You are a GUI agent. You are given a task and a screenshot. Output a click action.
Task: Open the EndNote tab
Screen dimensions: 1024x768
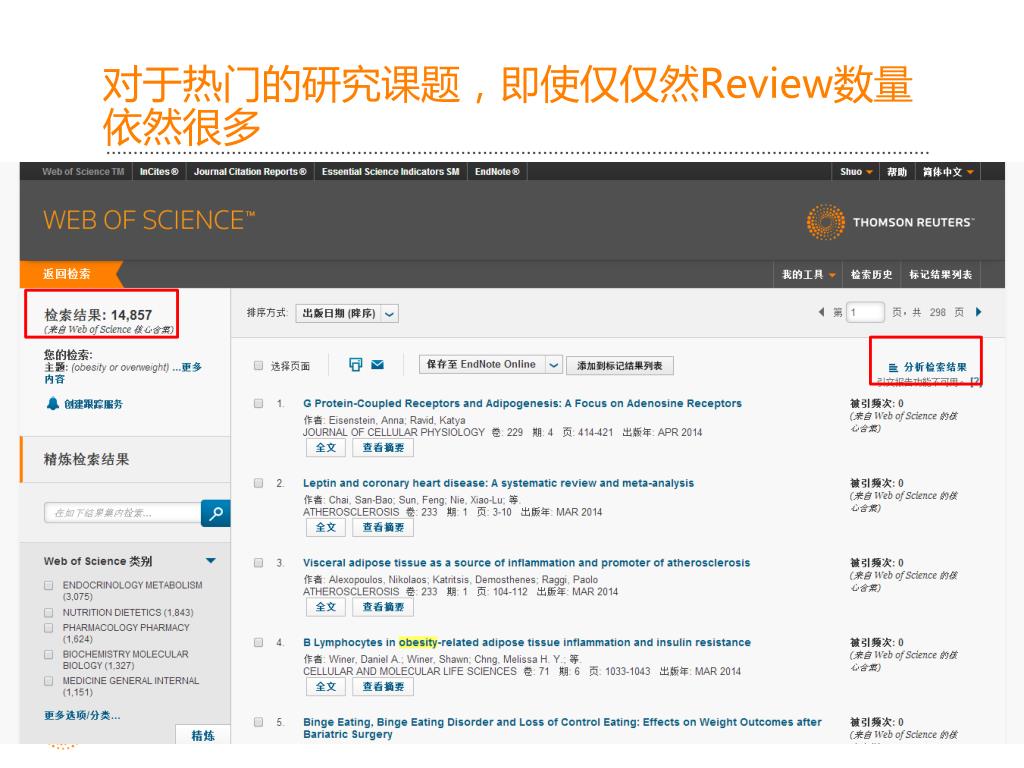497,172
